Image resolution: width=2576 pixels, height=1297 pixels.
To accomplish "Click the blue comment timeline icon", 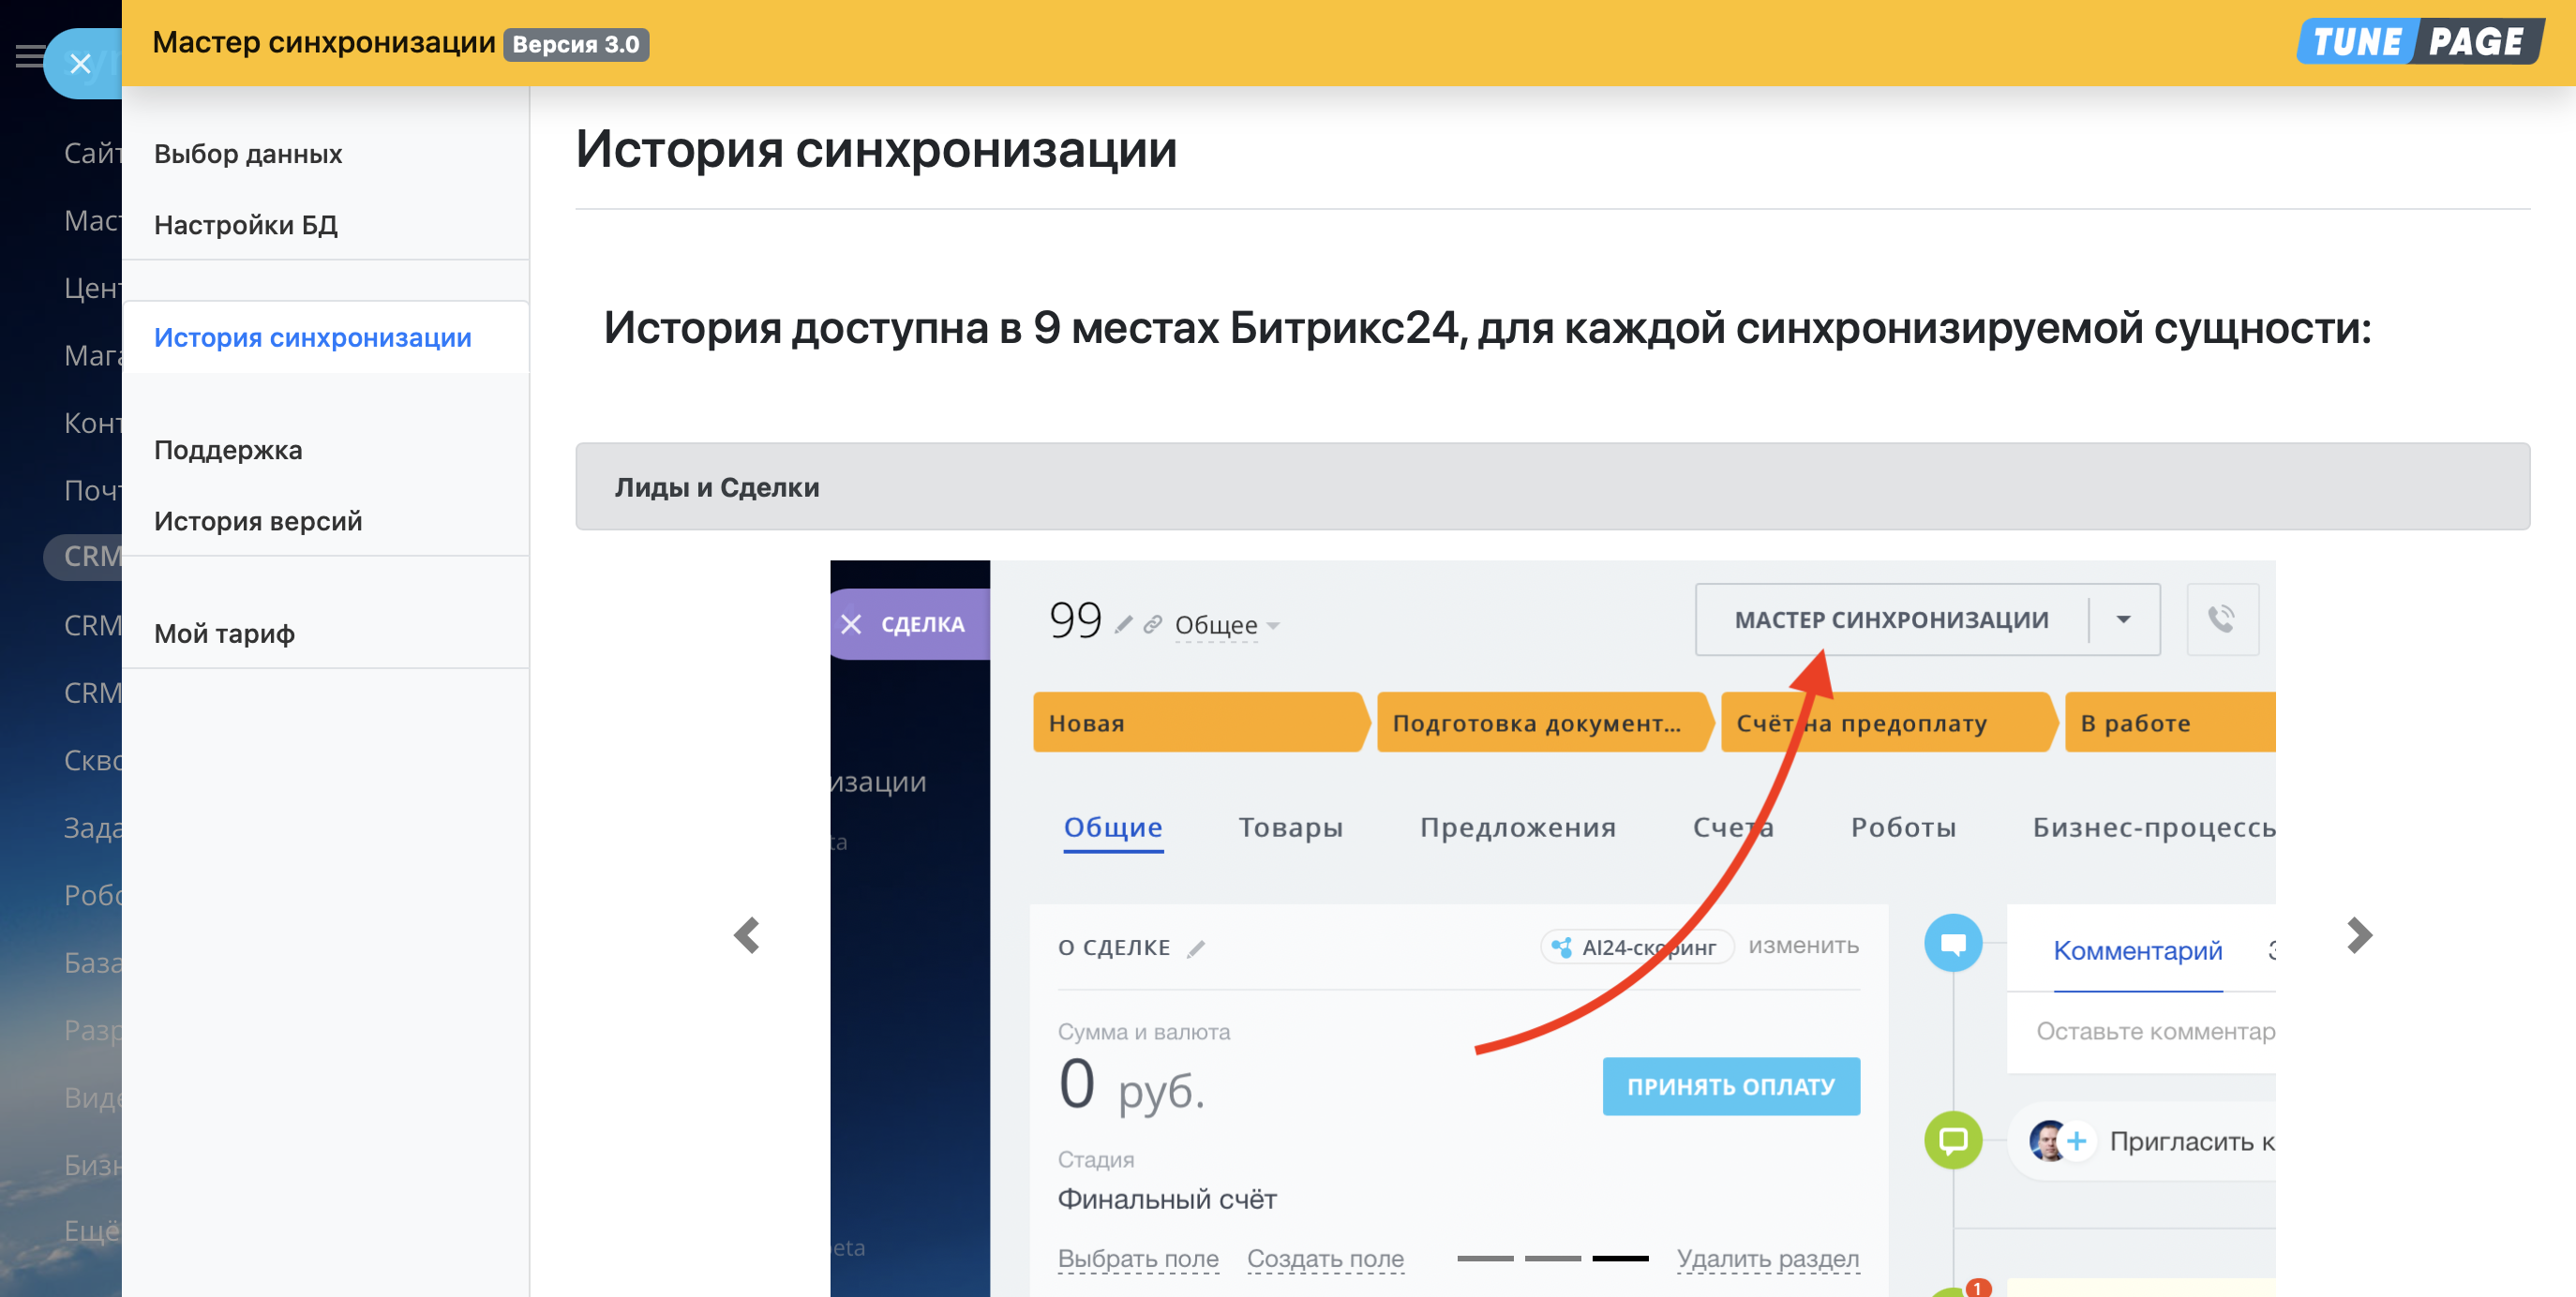I will 1952,942.
